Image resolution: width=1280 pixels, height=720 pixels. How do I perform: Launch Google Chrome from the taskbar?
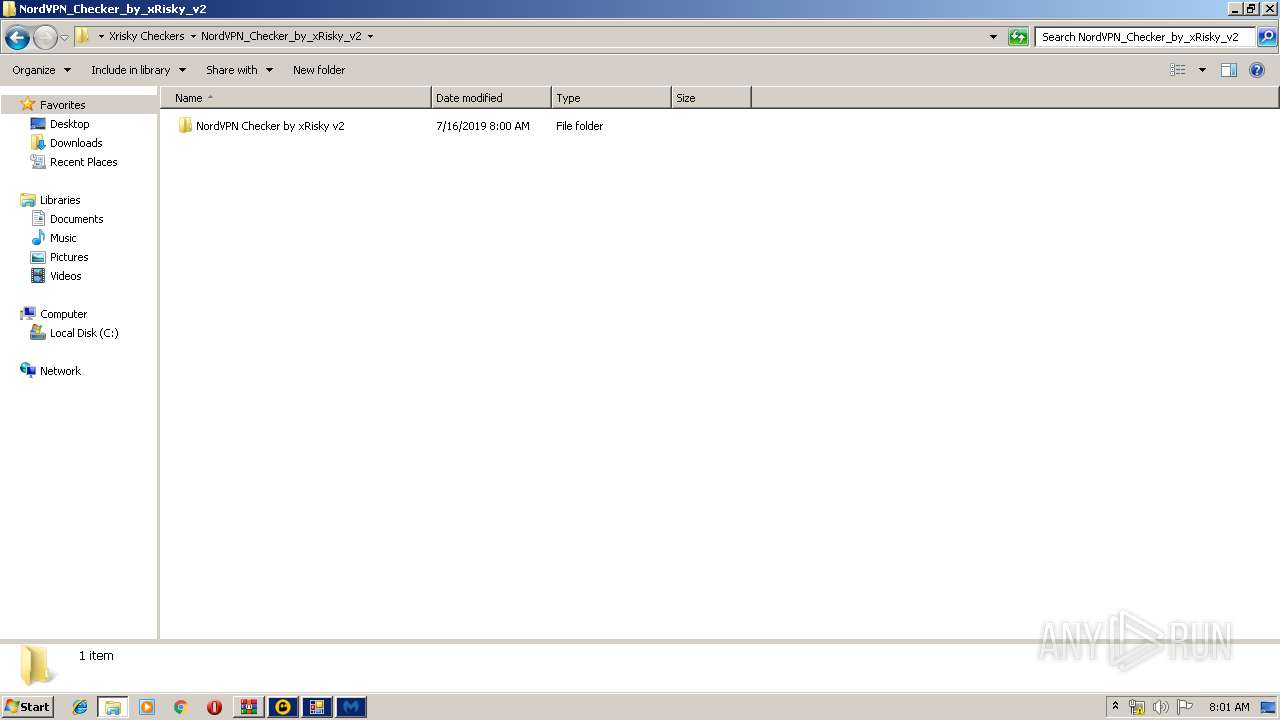click(x=180, y=707)
